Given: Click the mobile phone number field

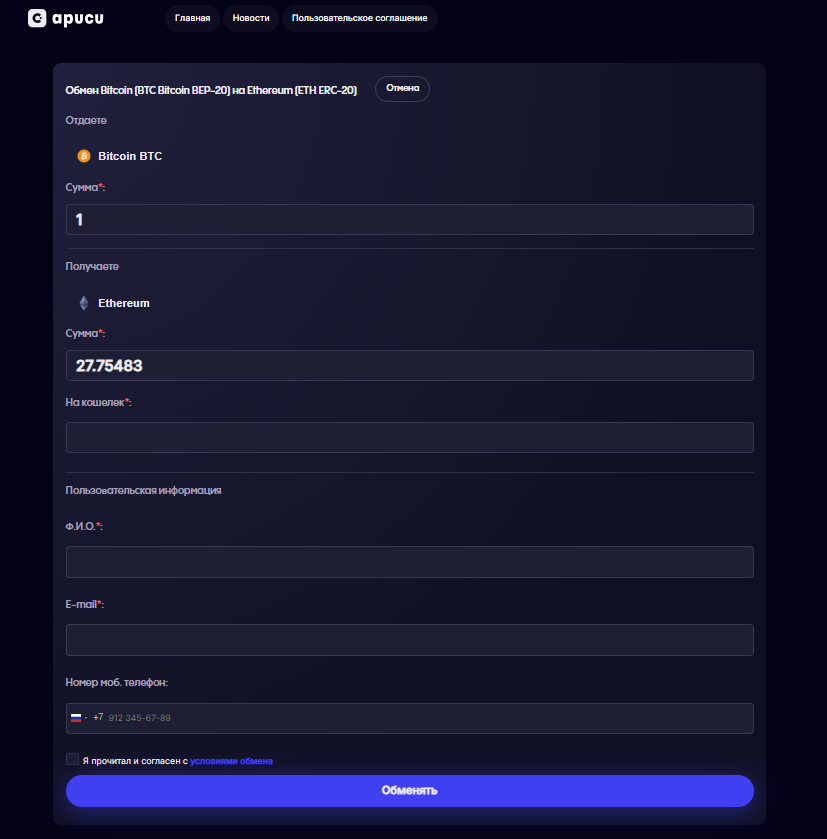Looking at the screenshot, I should tap(410, 718).
